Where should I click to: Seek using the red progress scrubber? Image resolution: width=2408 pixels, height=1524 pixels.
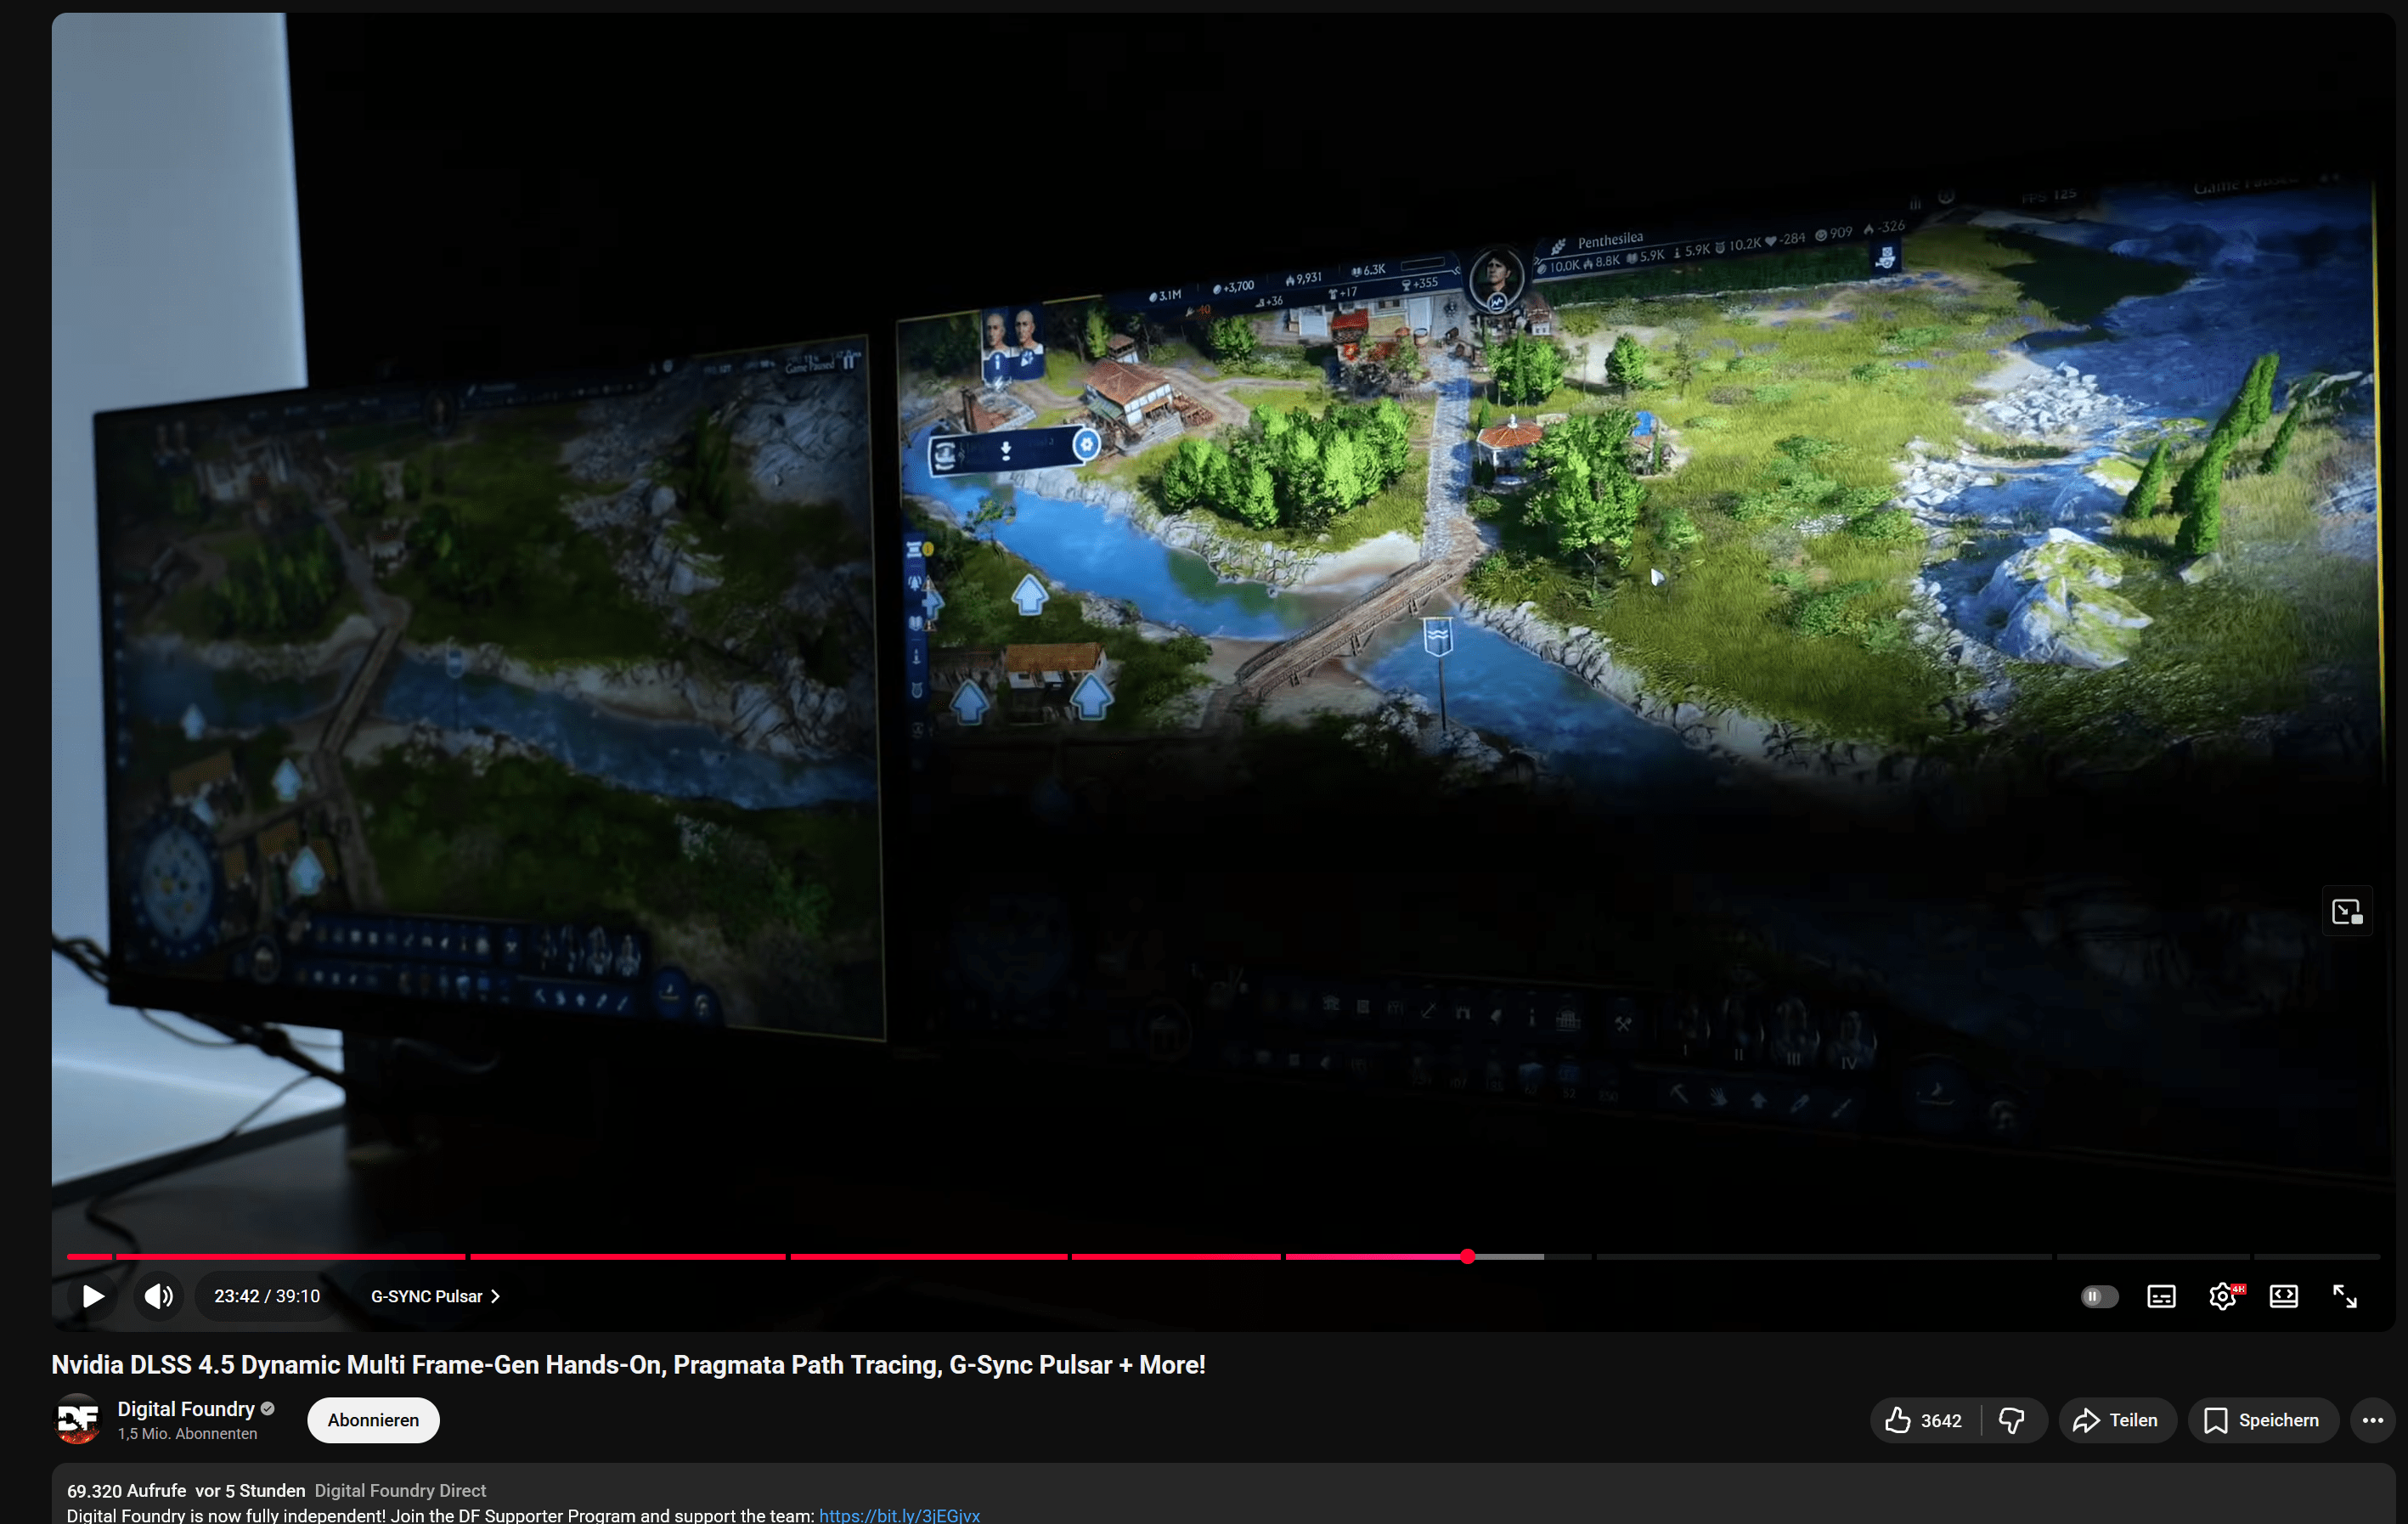pyautogui.click(x=1467, y=1256)
